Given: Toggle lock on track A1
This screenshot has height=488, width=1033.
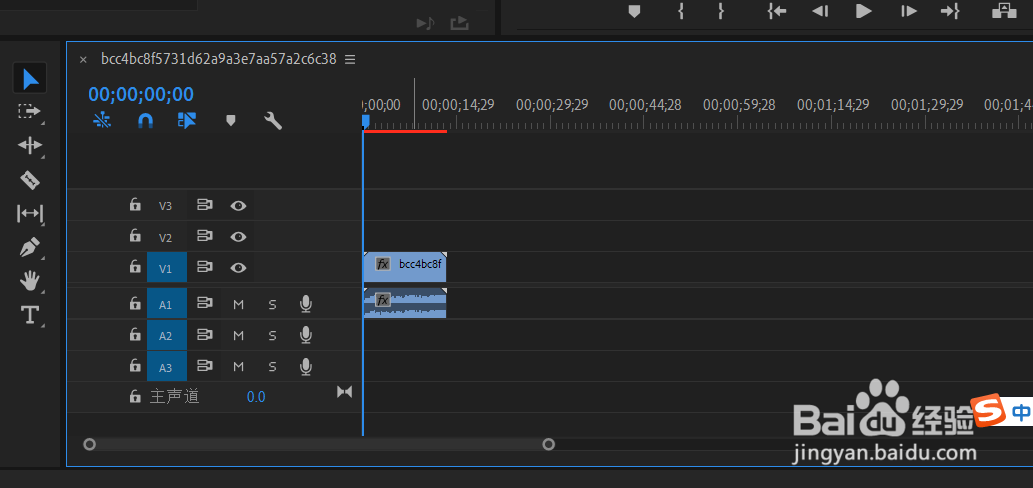Looking at the screenshot, I should click(135, 304).
